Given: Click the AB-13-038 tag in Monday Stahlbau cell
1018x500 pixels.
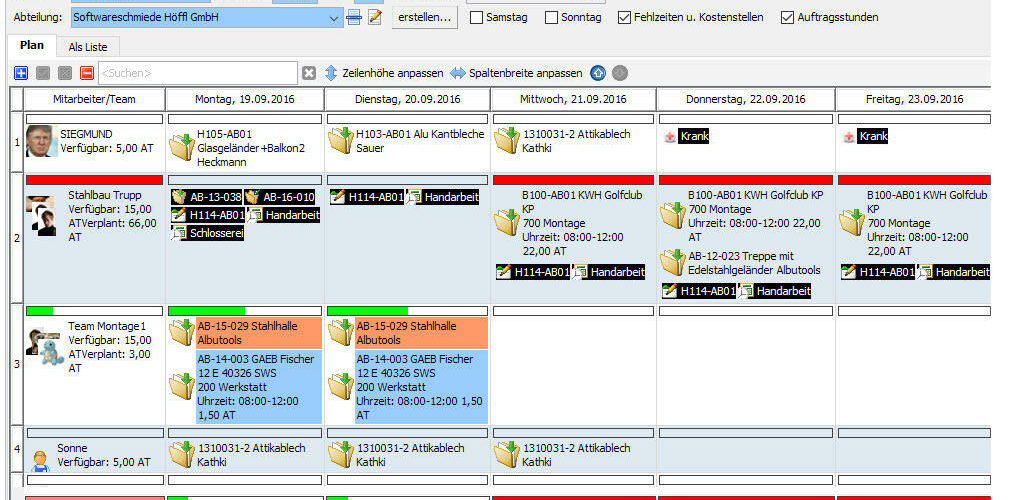Looking at the screenshot, I should [x=206, y=197].
